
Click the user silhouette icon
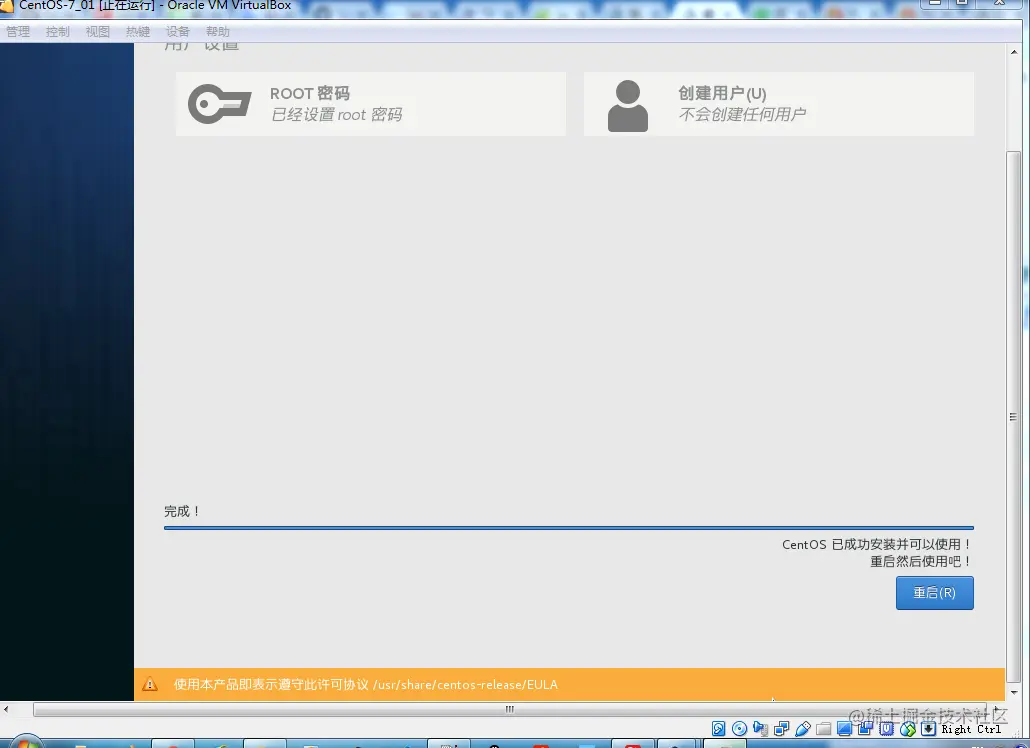(627, 106)
